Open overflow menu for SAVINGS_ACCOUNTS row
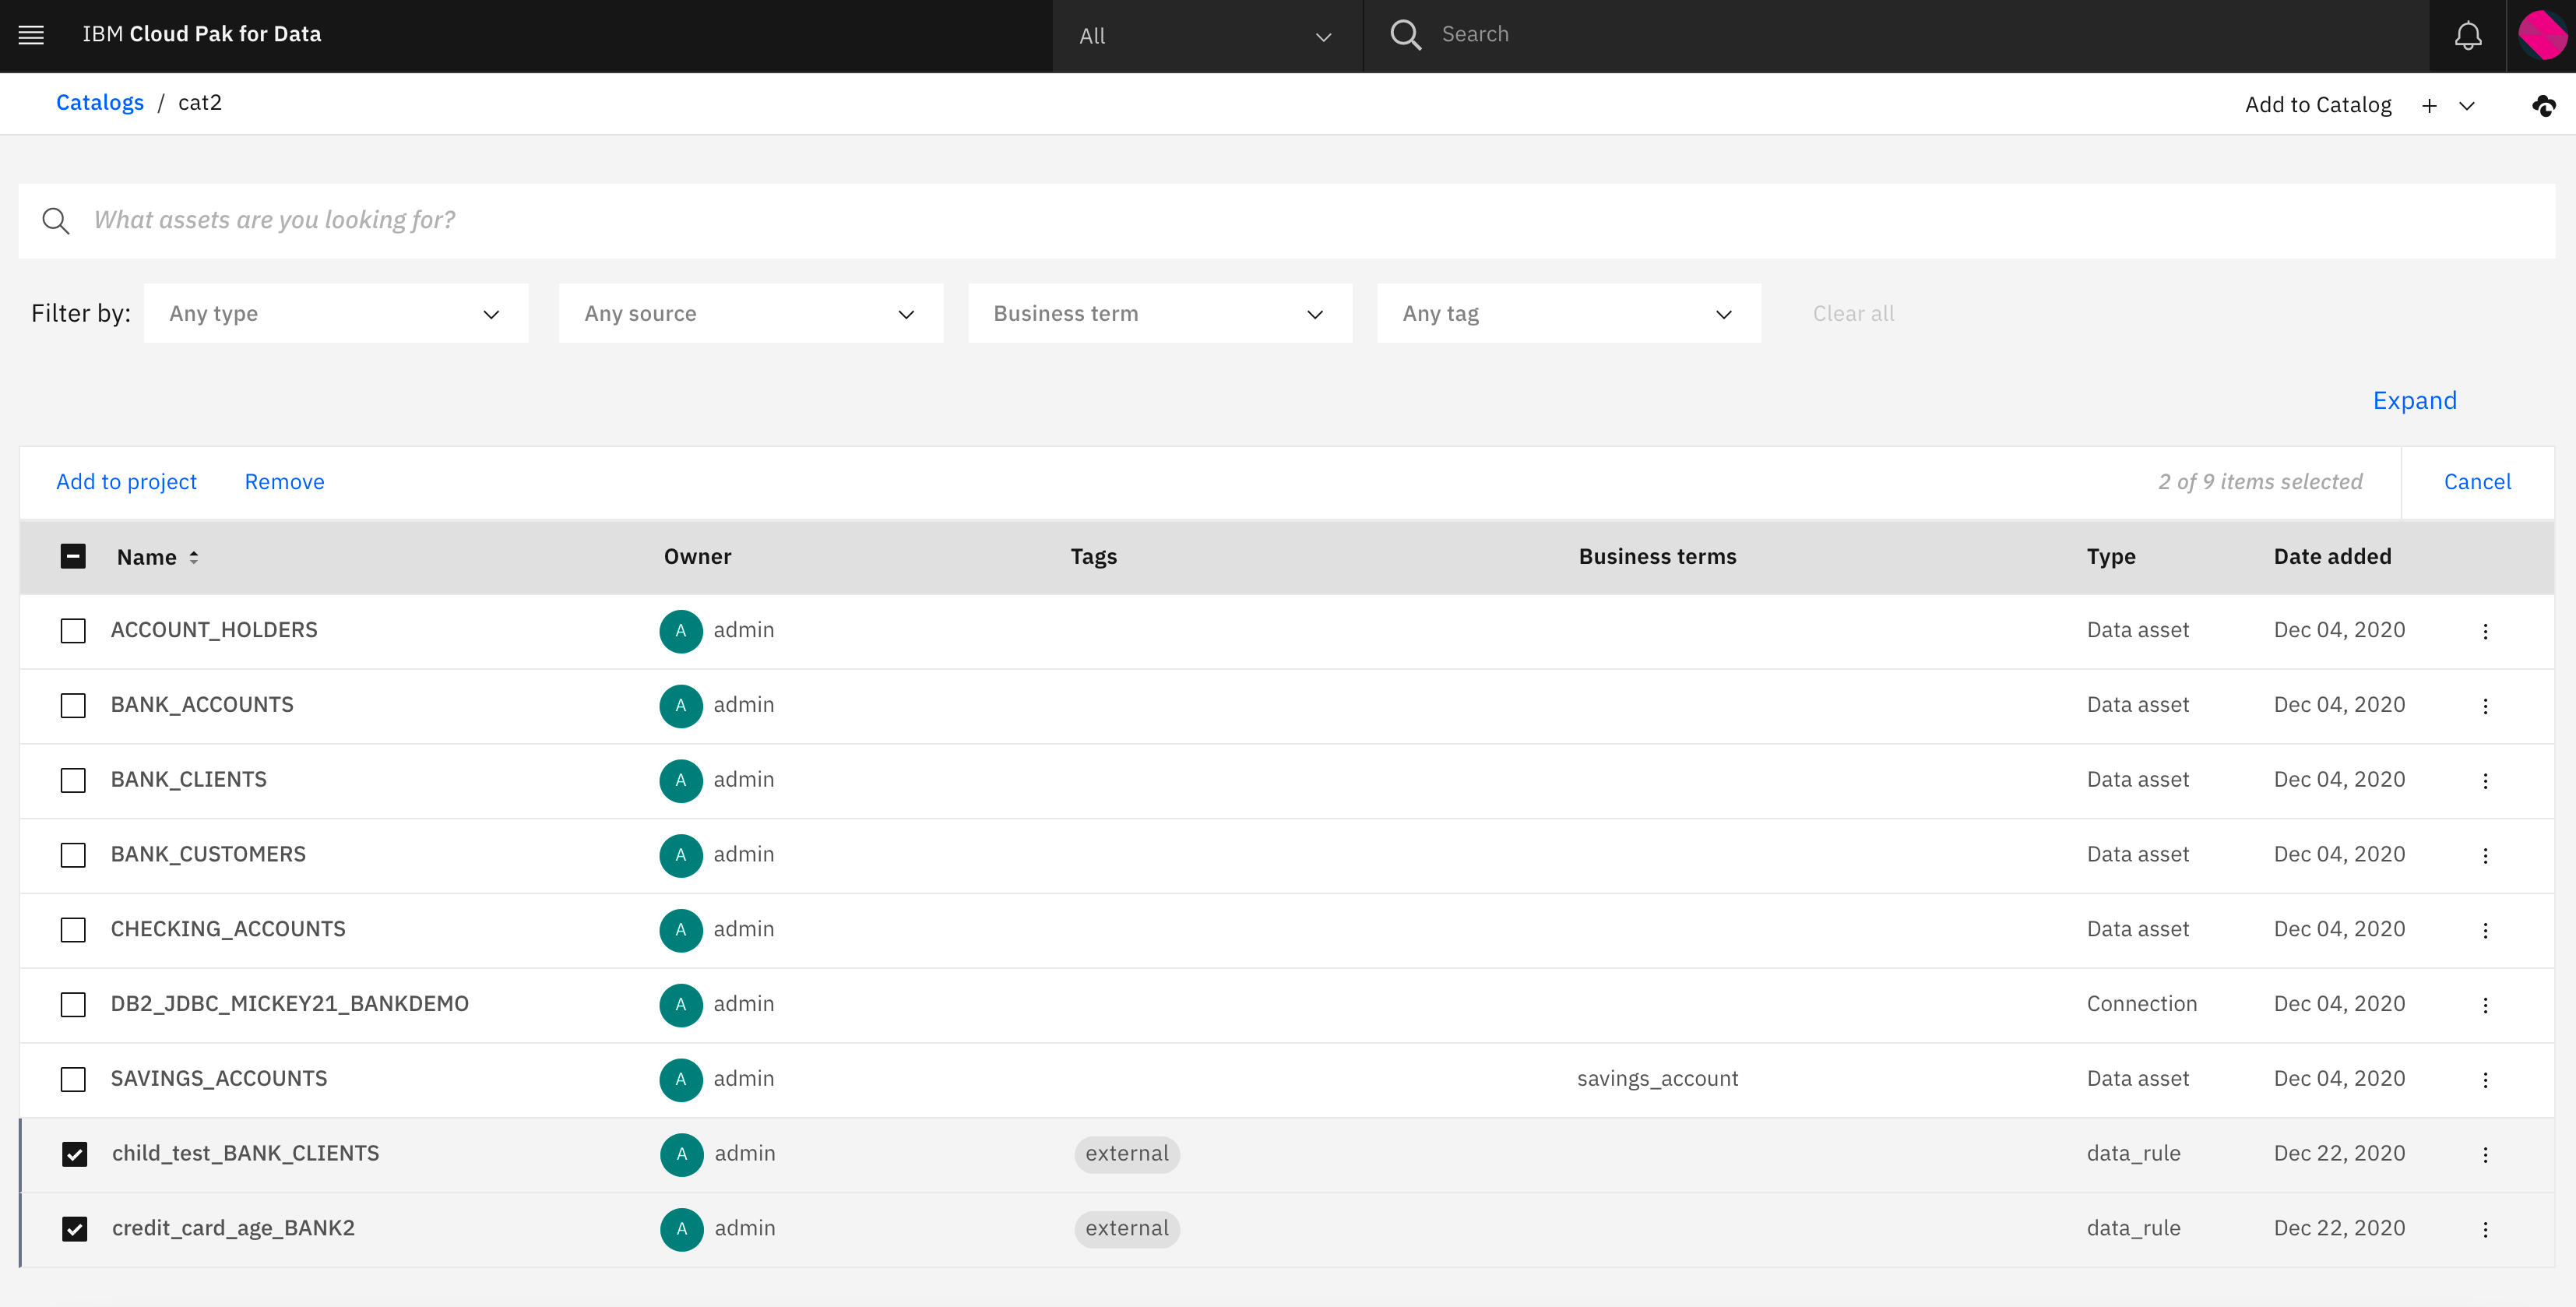 [2485, 1080]
